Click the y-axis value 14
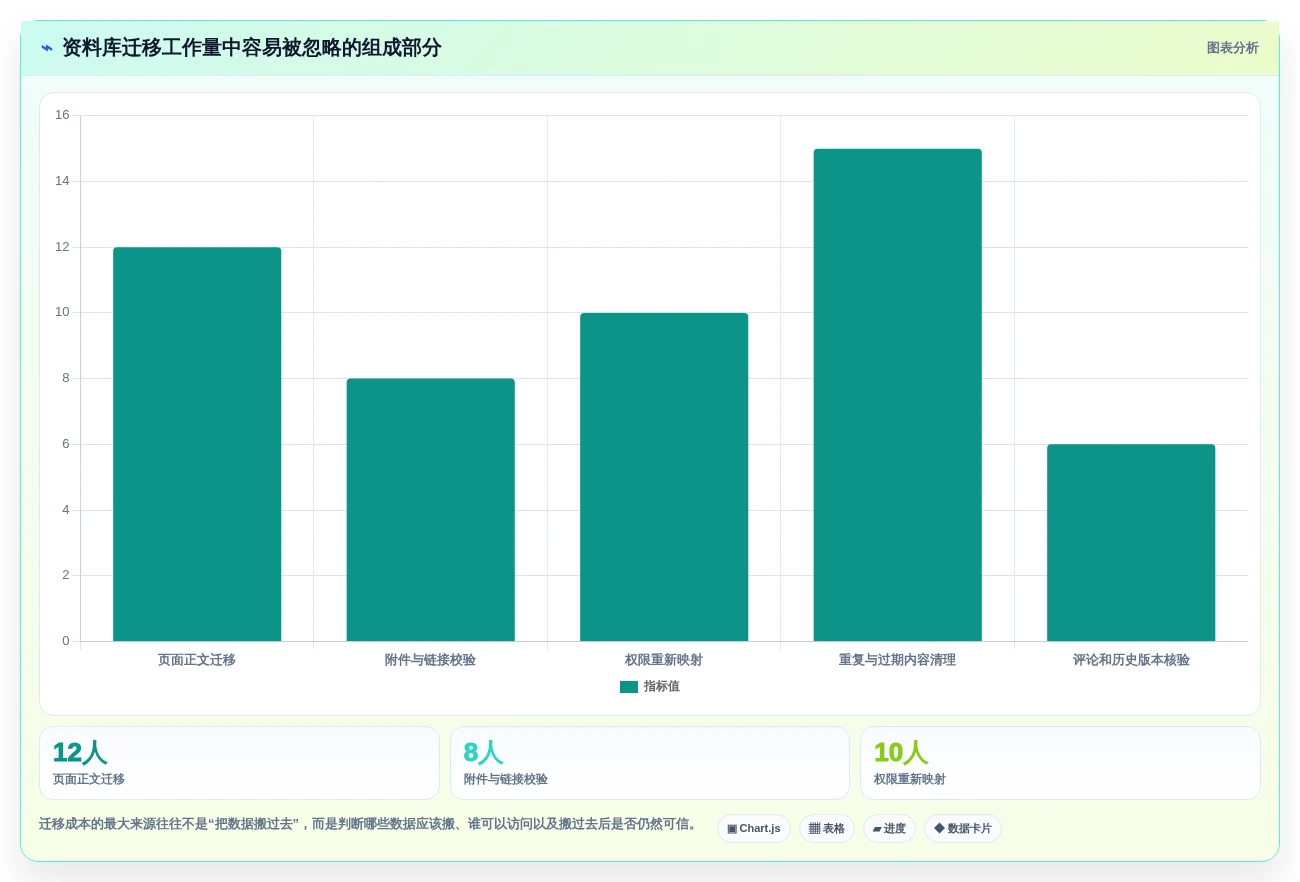 62,181
